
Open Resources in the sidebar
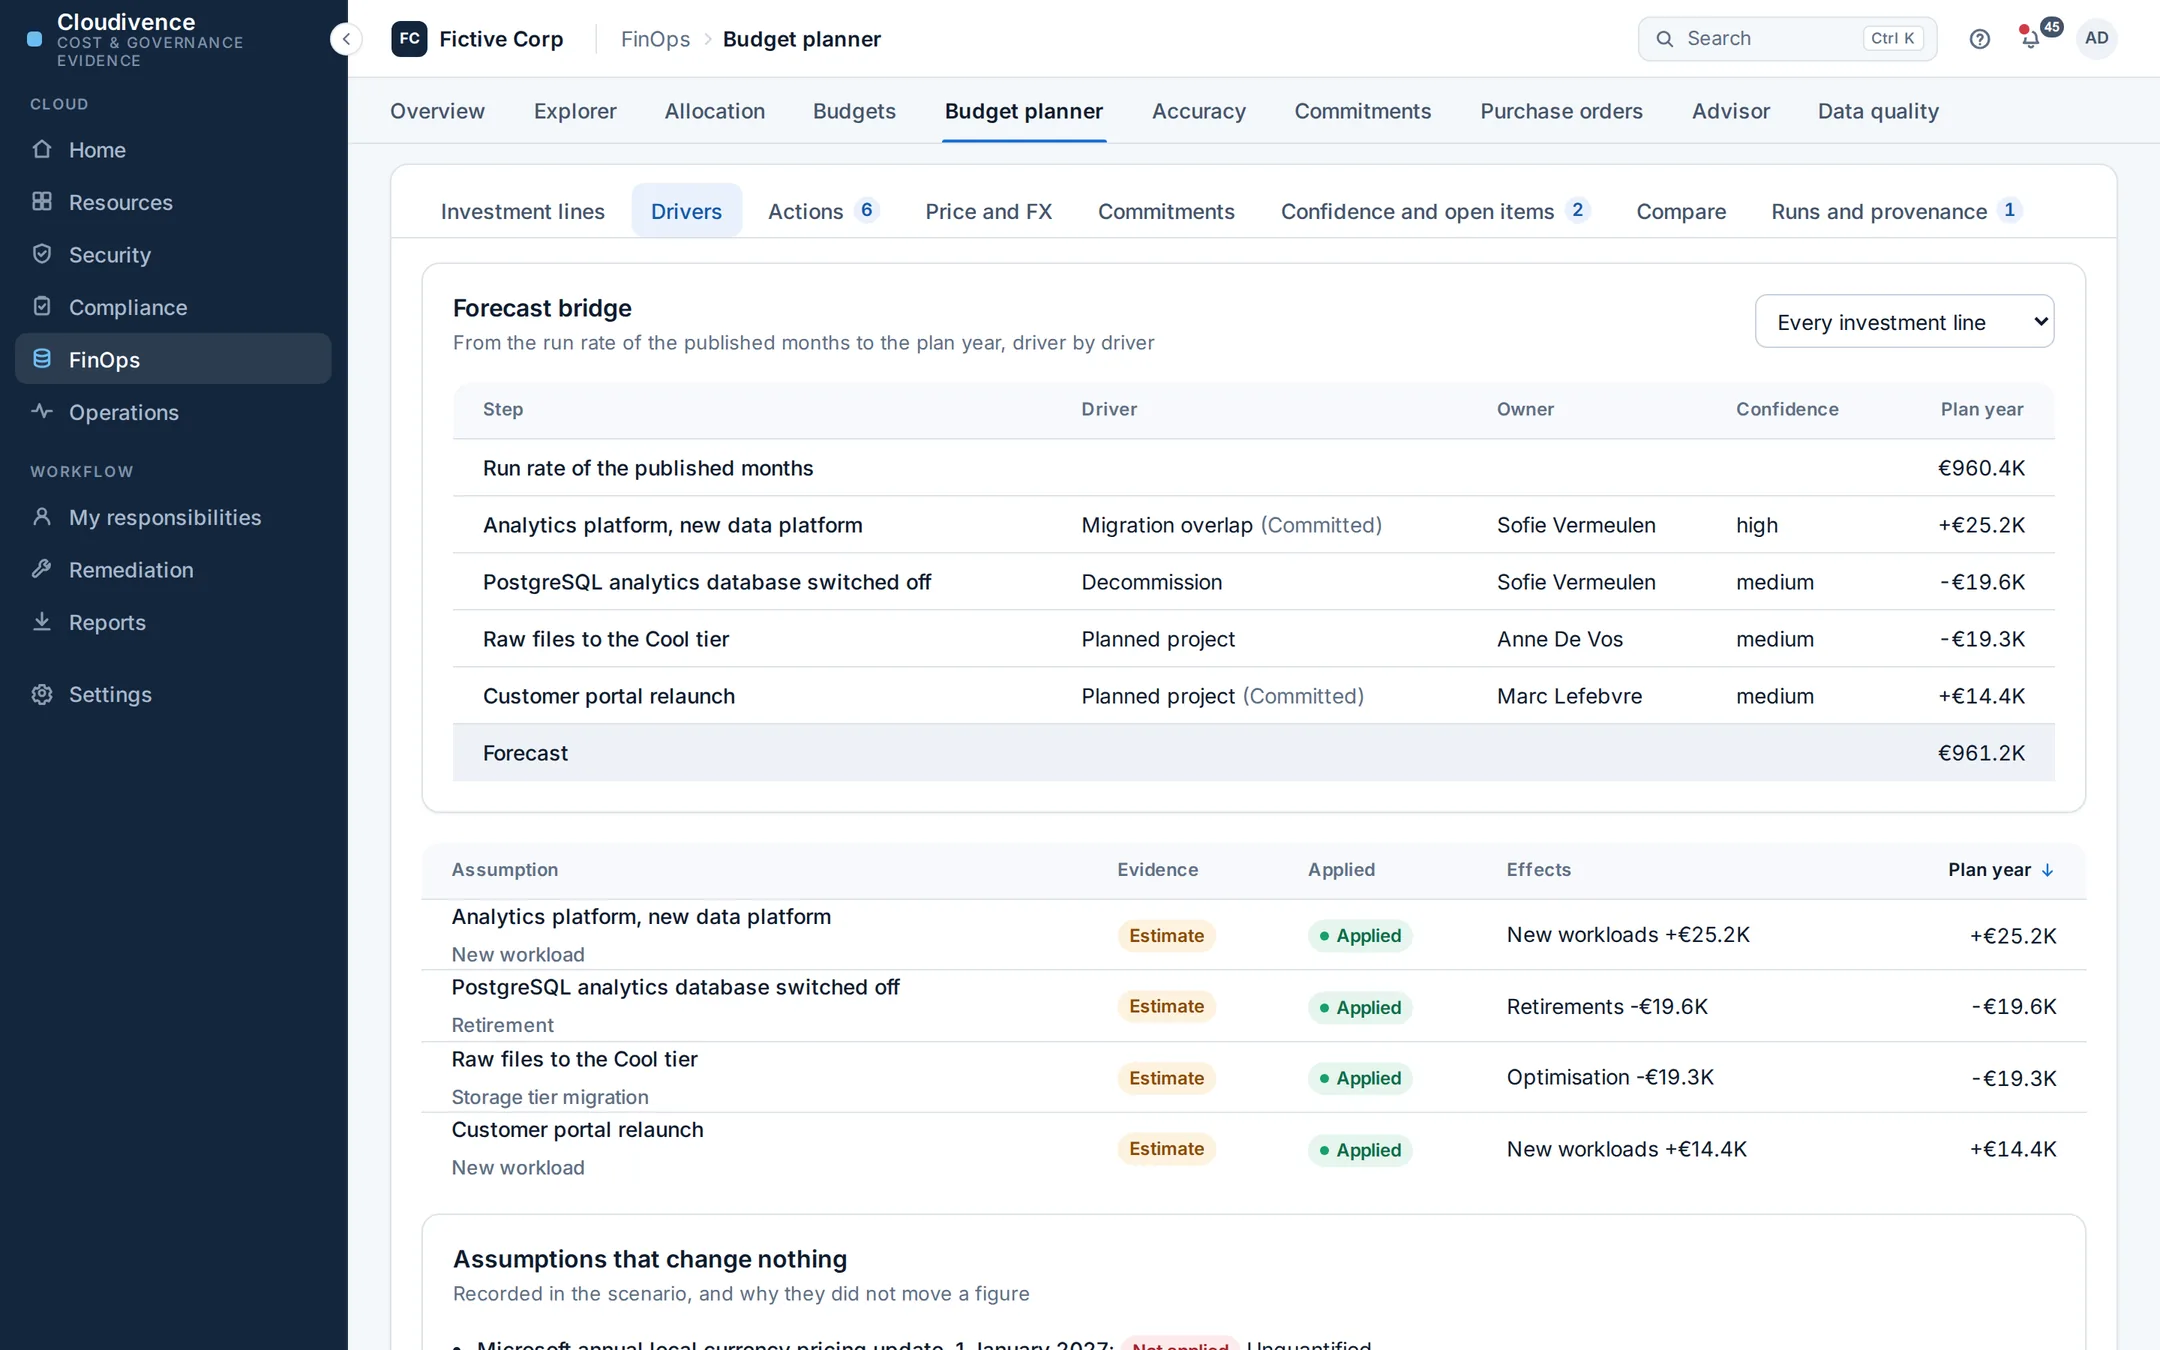(x=173, y=202)
